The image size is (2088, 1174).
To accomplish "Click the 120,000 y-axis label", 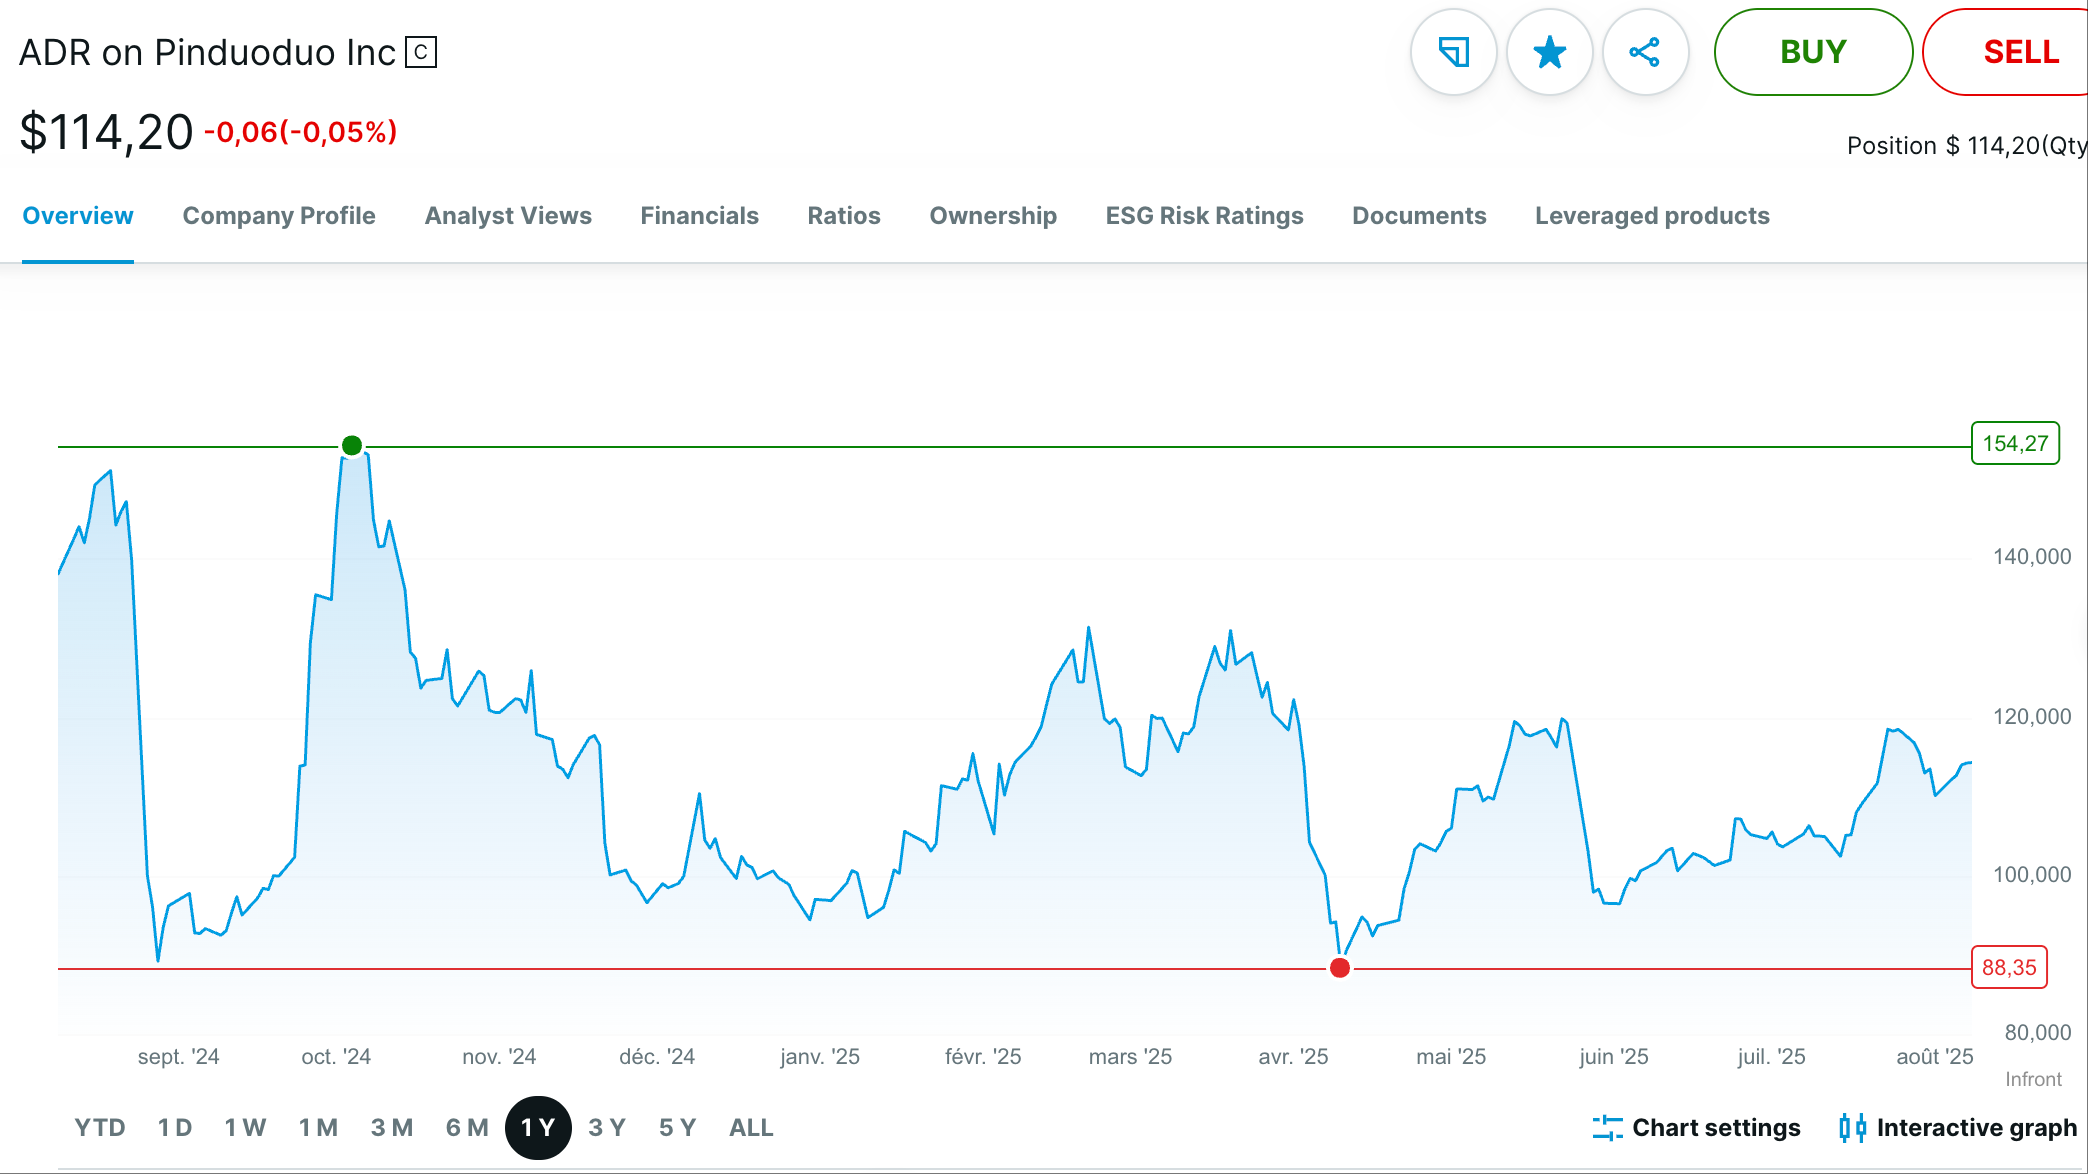I will pyautogui.click(x=2032, y=717).
